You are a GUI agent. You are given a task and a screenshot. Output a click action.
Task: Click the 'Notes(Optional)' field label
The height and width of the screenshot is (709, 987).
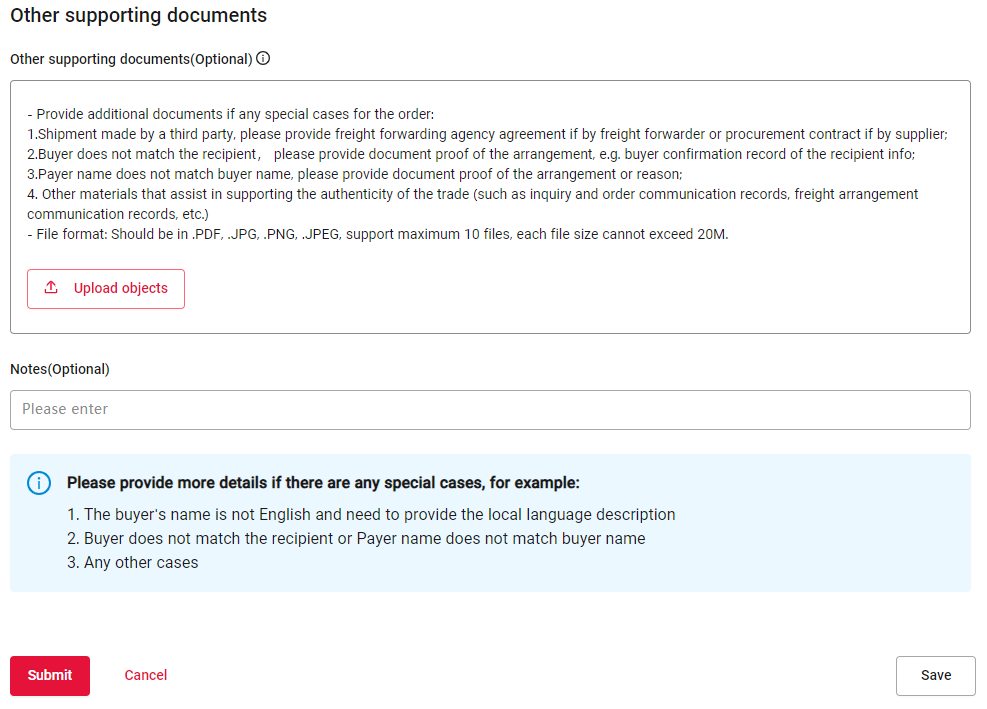coord(60,369)
